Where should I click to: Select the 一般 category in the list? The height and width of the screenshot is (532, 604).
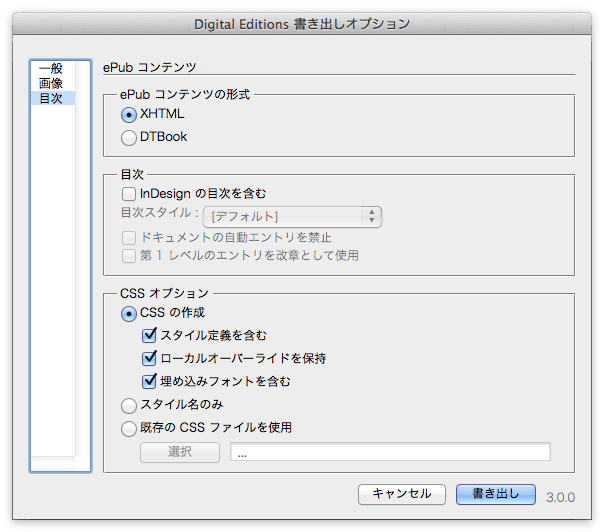point(53,69)
